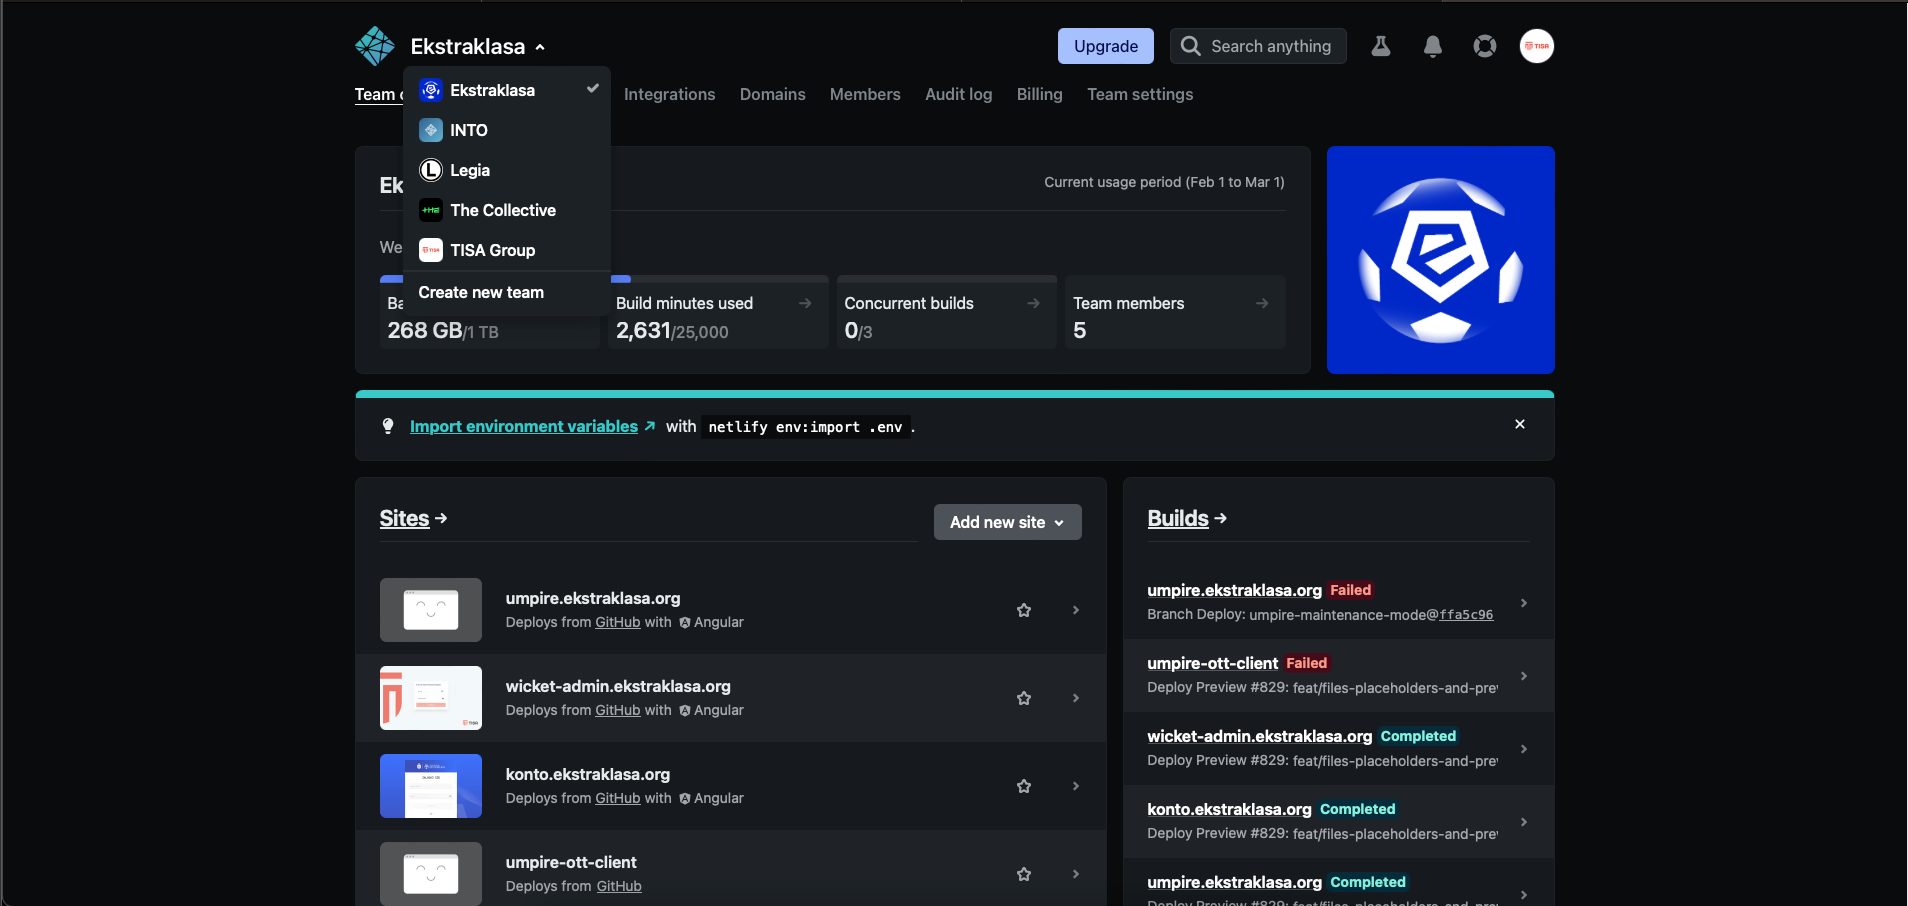Screen dimensions: 1908x906
Task: Open commit ffa5c96 link
Action: coord(1466,615)
